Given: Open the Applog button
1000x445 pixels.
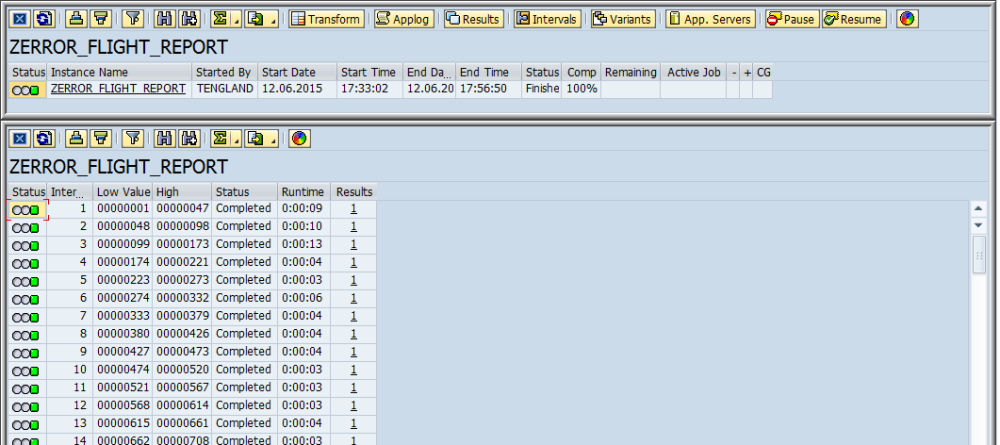Looking at the screenshot, I should (404, 19).
